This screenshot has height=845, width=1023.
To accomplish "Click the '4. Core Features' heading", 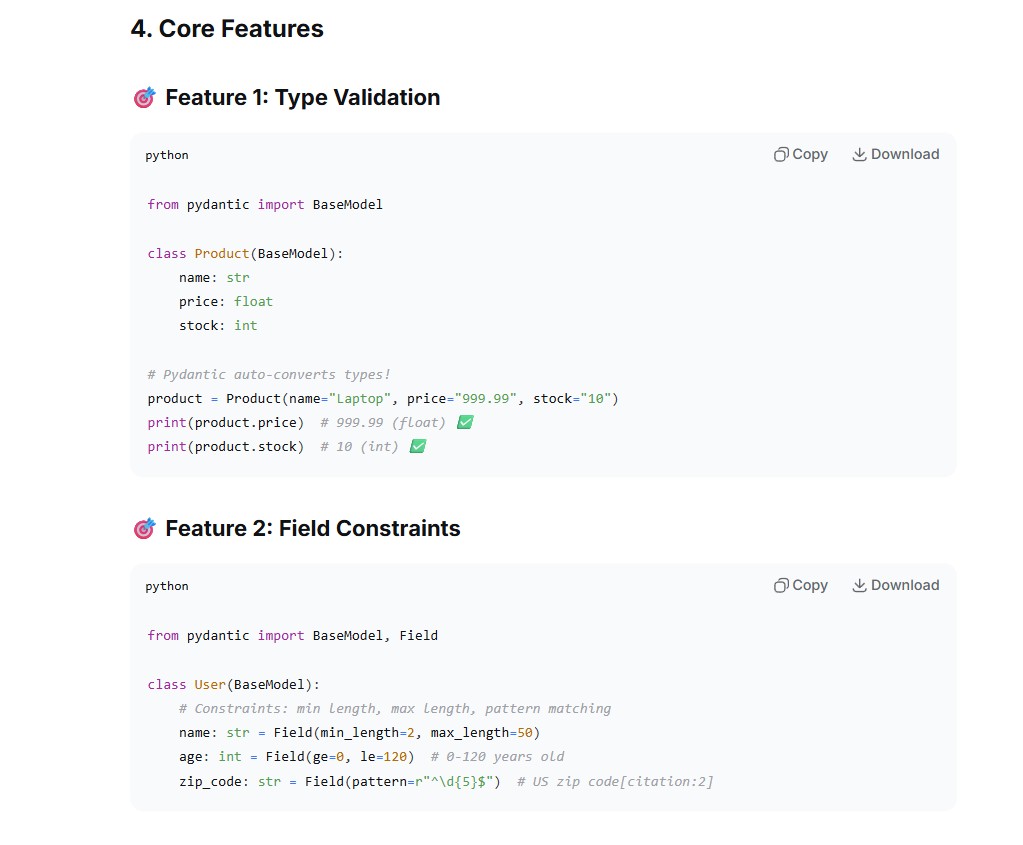I will click(227, 29).
